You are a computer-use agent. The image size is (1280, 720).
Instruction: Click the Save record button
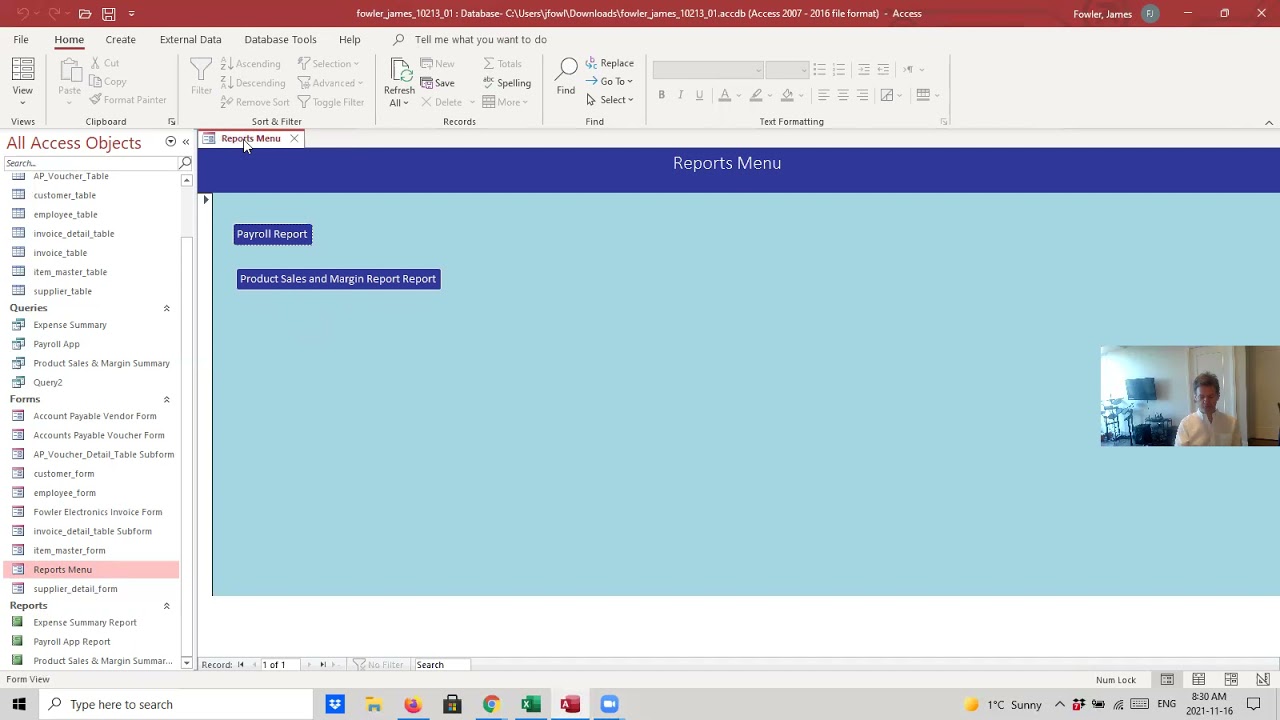pyautogui.click(x=438, y=83)
